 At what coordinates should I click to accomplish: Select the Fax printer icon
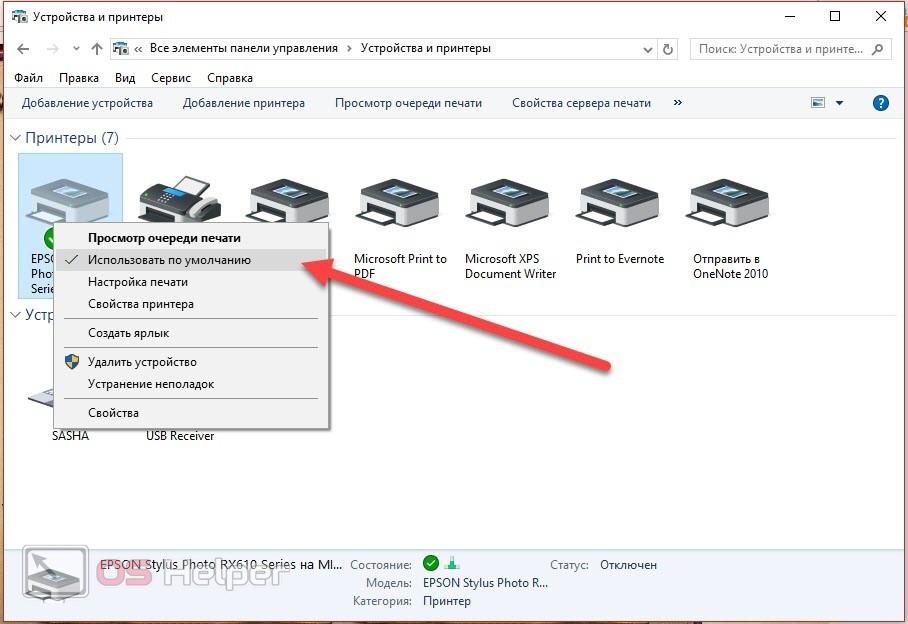(x=180, y=200)
